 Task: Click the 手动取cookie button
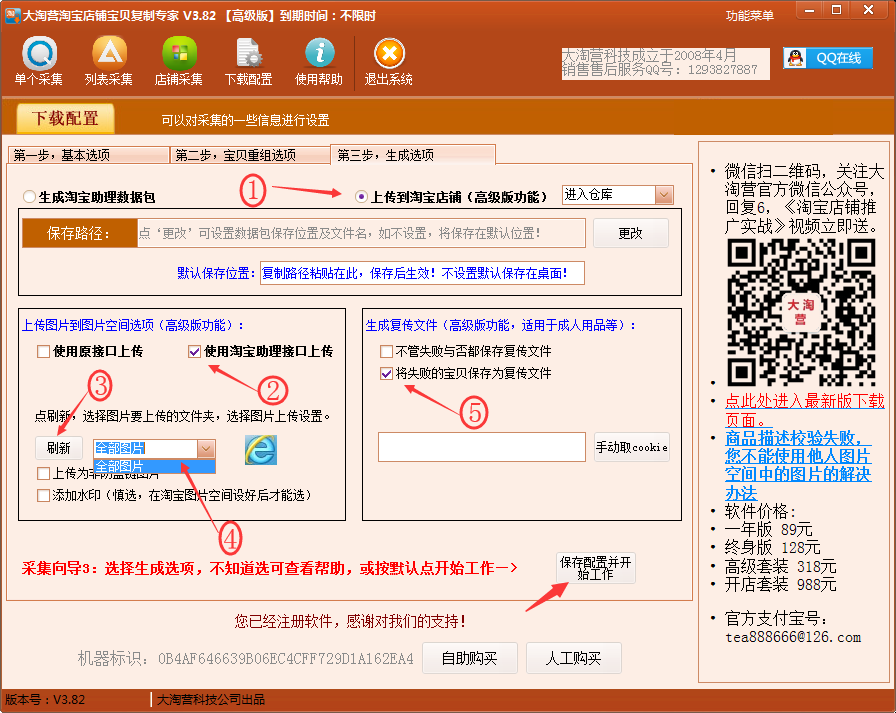tap(632, 447)
